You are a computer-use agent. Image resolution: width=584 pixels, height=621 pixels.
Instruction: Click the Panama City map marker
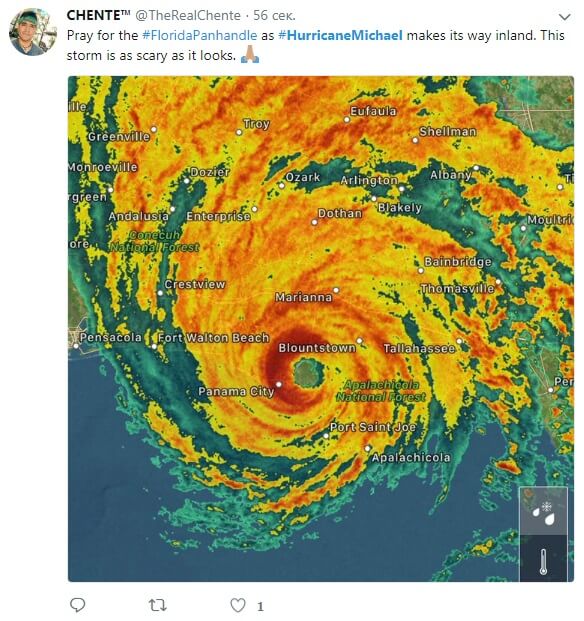pyautogui.click(x=279, y=384)
